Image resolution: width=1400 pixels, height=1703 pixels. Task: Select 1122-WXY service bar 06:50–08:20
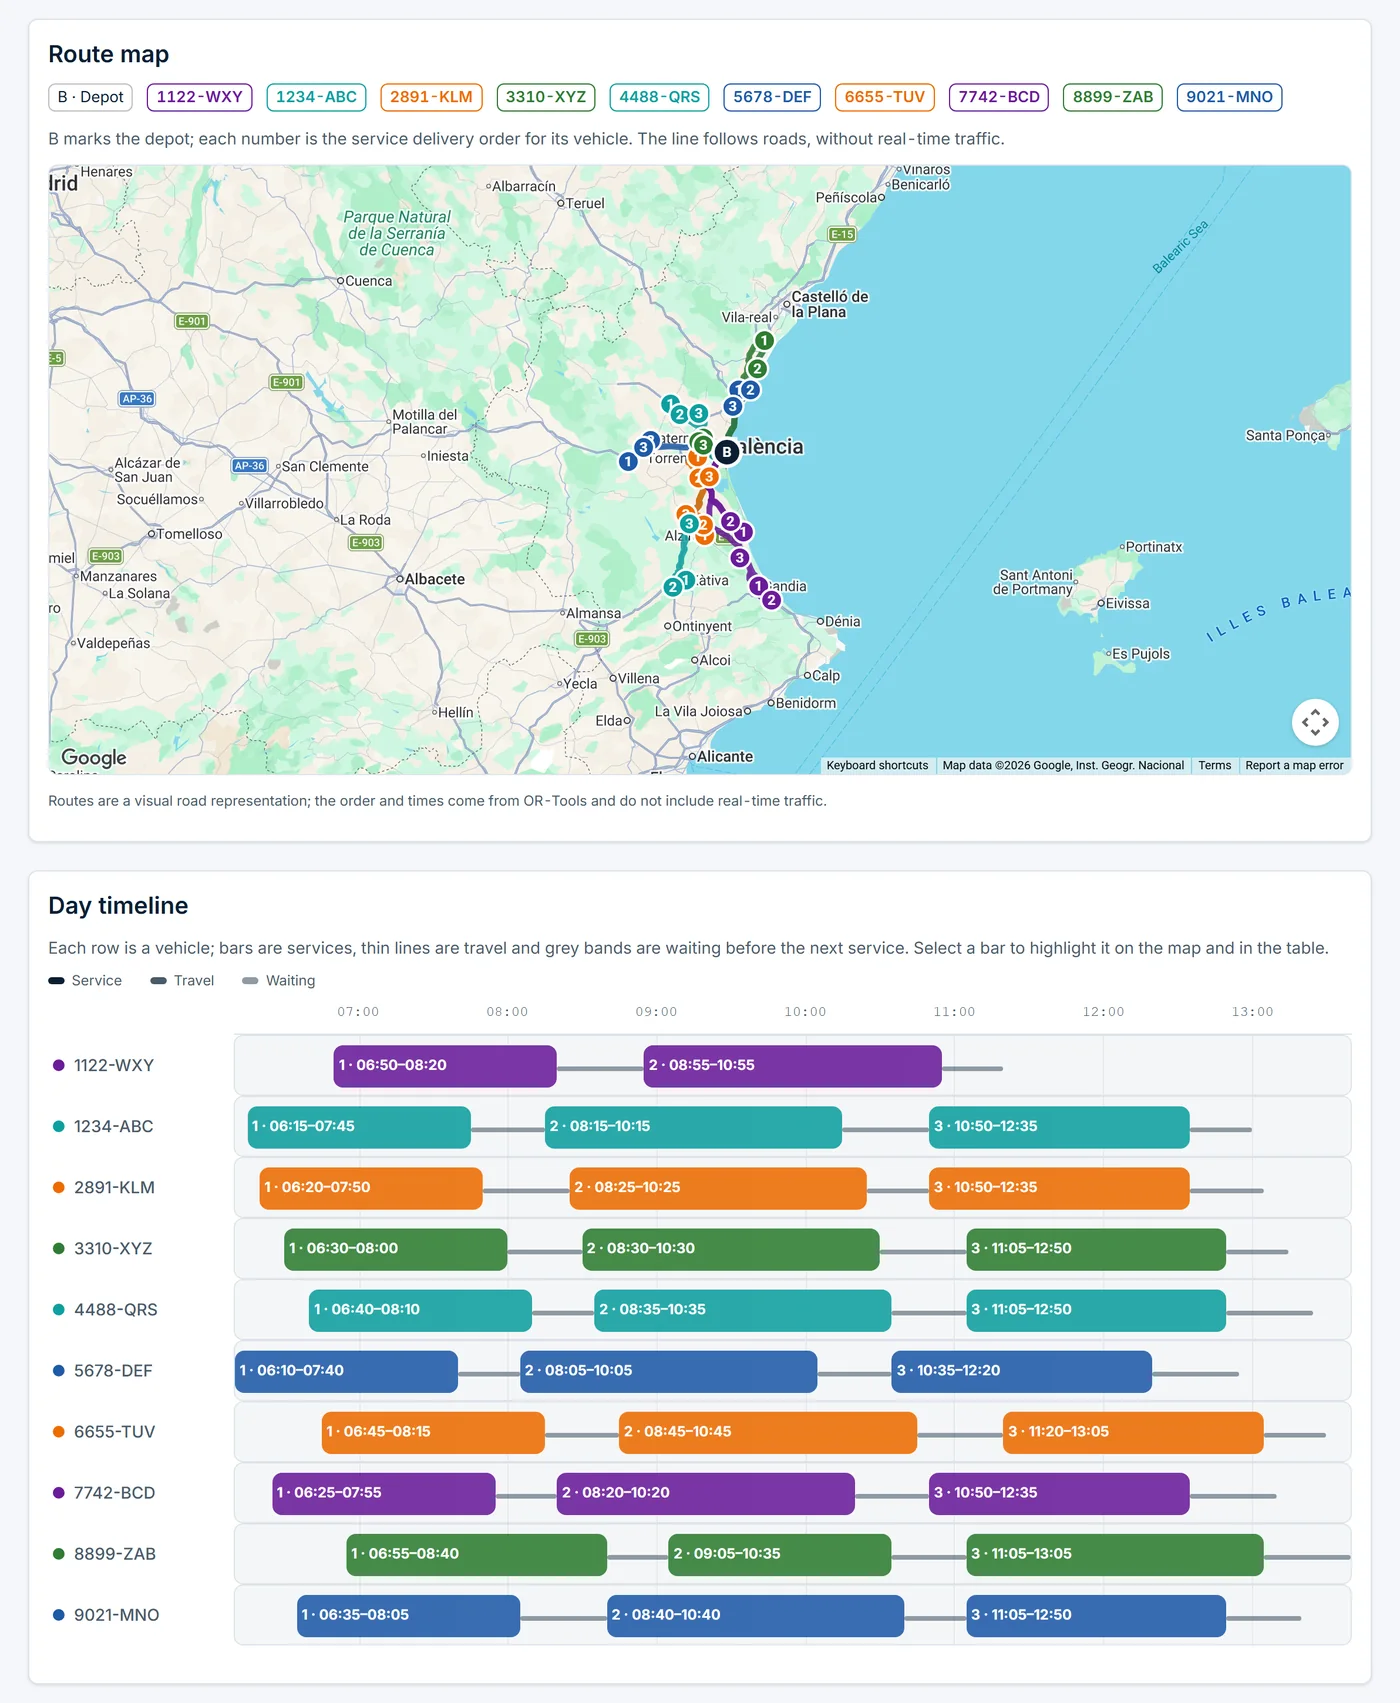[x=445, y=1066]
